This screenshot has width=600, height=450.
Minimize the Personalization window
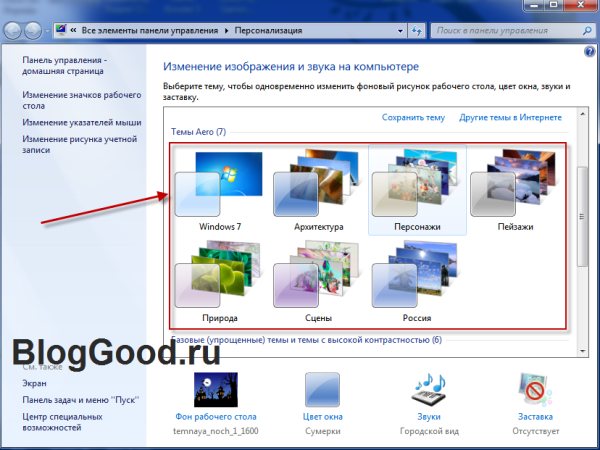pos(534,5)
